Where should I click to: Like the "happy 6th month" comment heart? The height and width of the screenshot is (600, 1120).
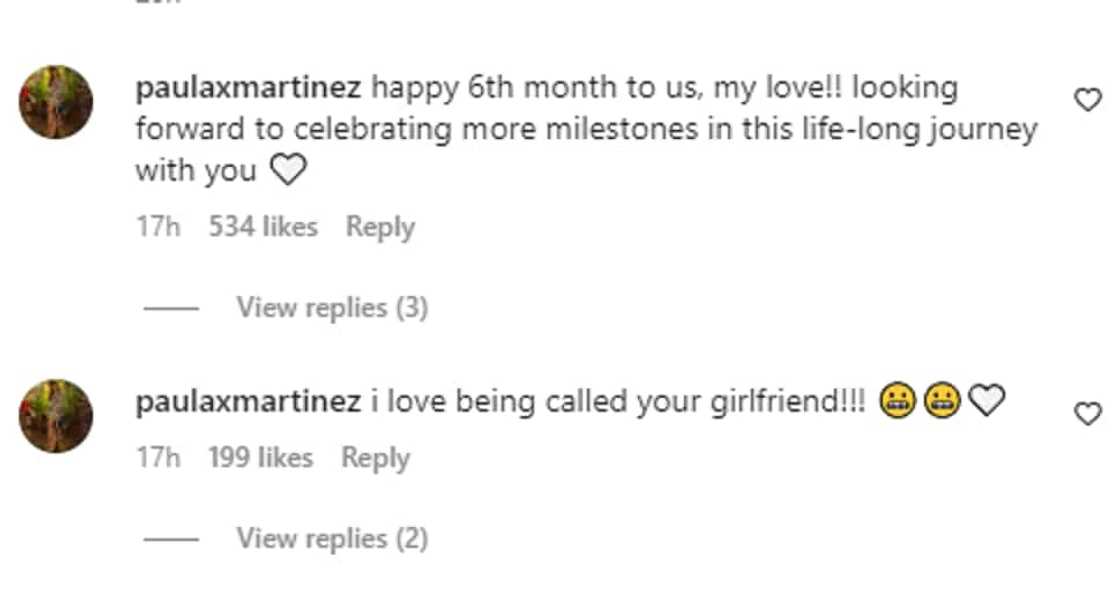(1087, 100)
